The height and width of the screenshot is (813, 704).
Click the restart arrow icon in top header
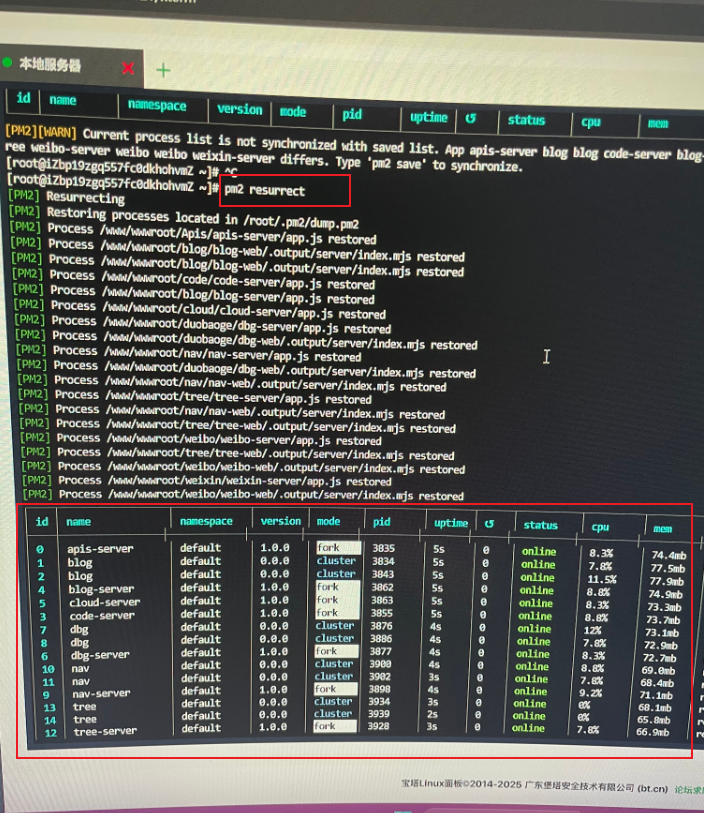pos(470,118)
